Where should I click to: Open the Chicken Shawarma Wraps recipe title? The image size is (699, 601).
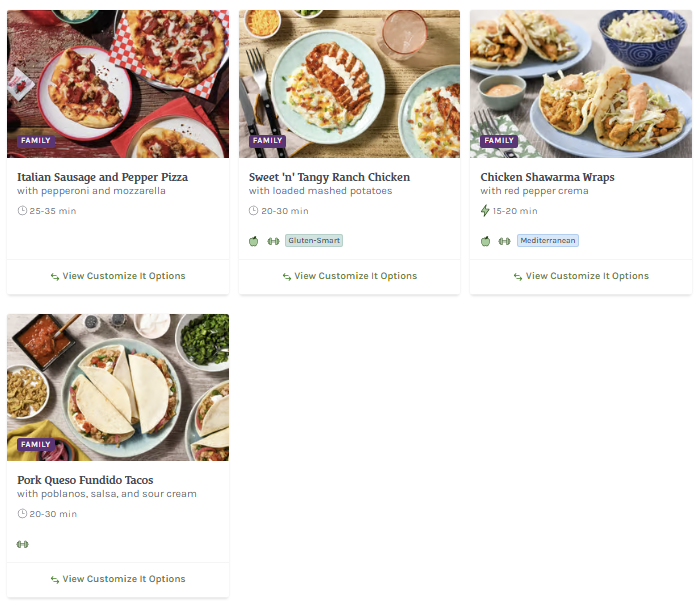click(547, 177)
